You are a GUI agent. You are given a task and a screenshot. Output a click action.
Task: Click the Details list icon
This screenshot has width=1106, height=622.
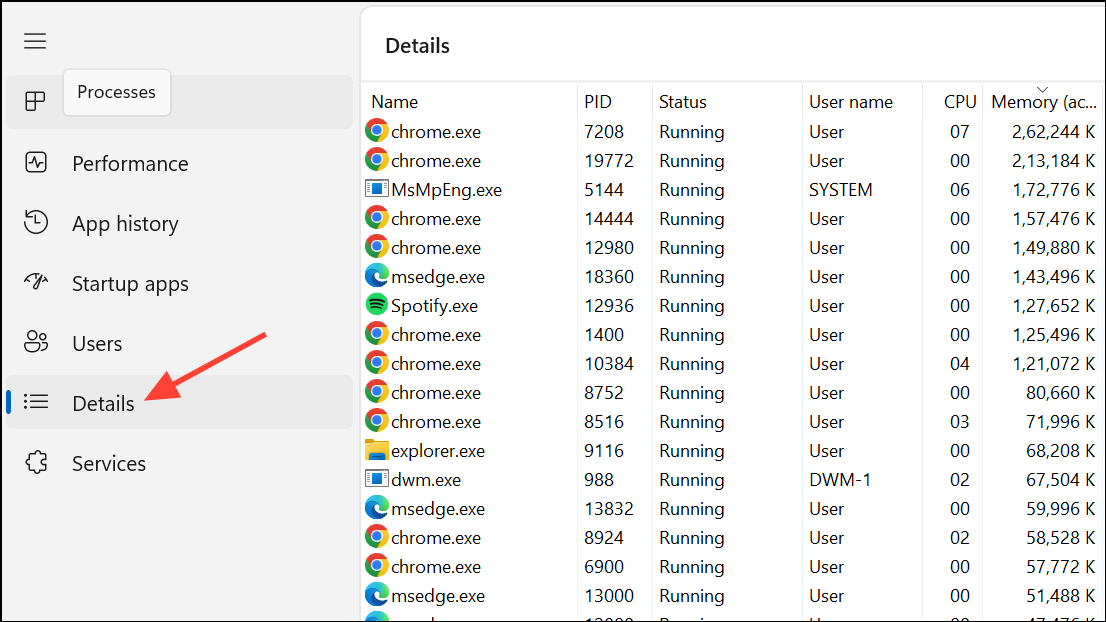pos(36,402)
